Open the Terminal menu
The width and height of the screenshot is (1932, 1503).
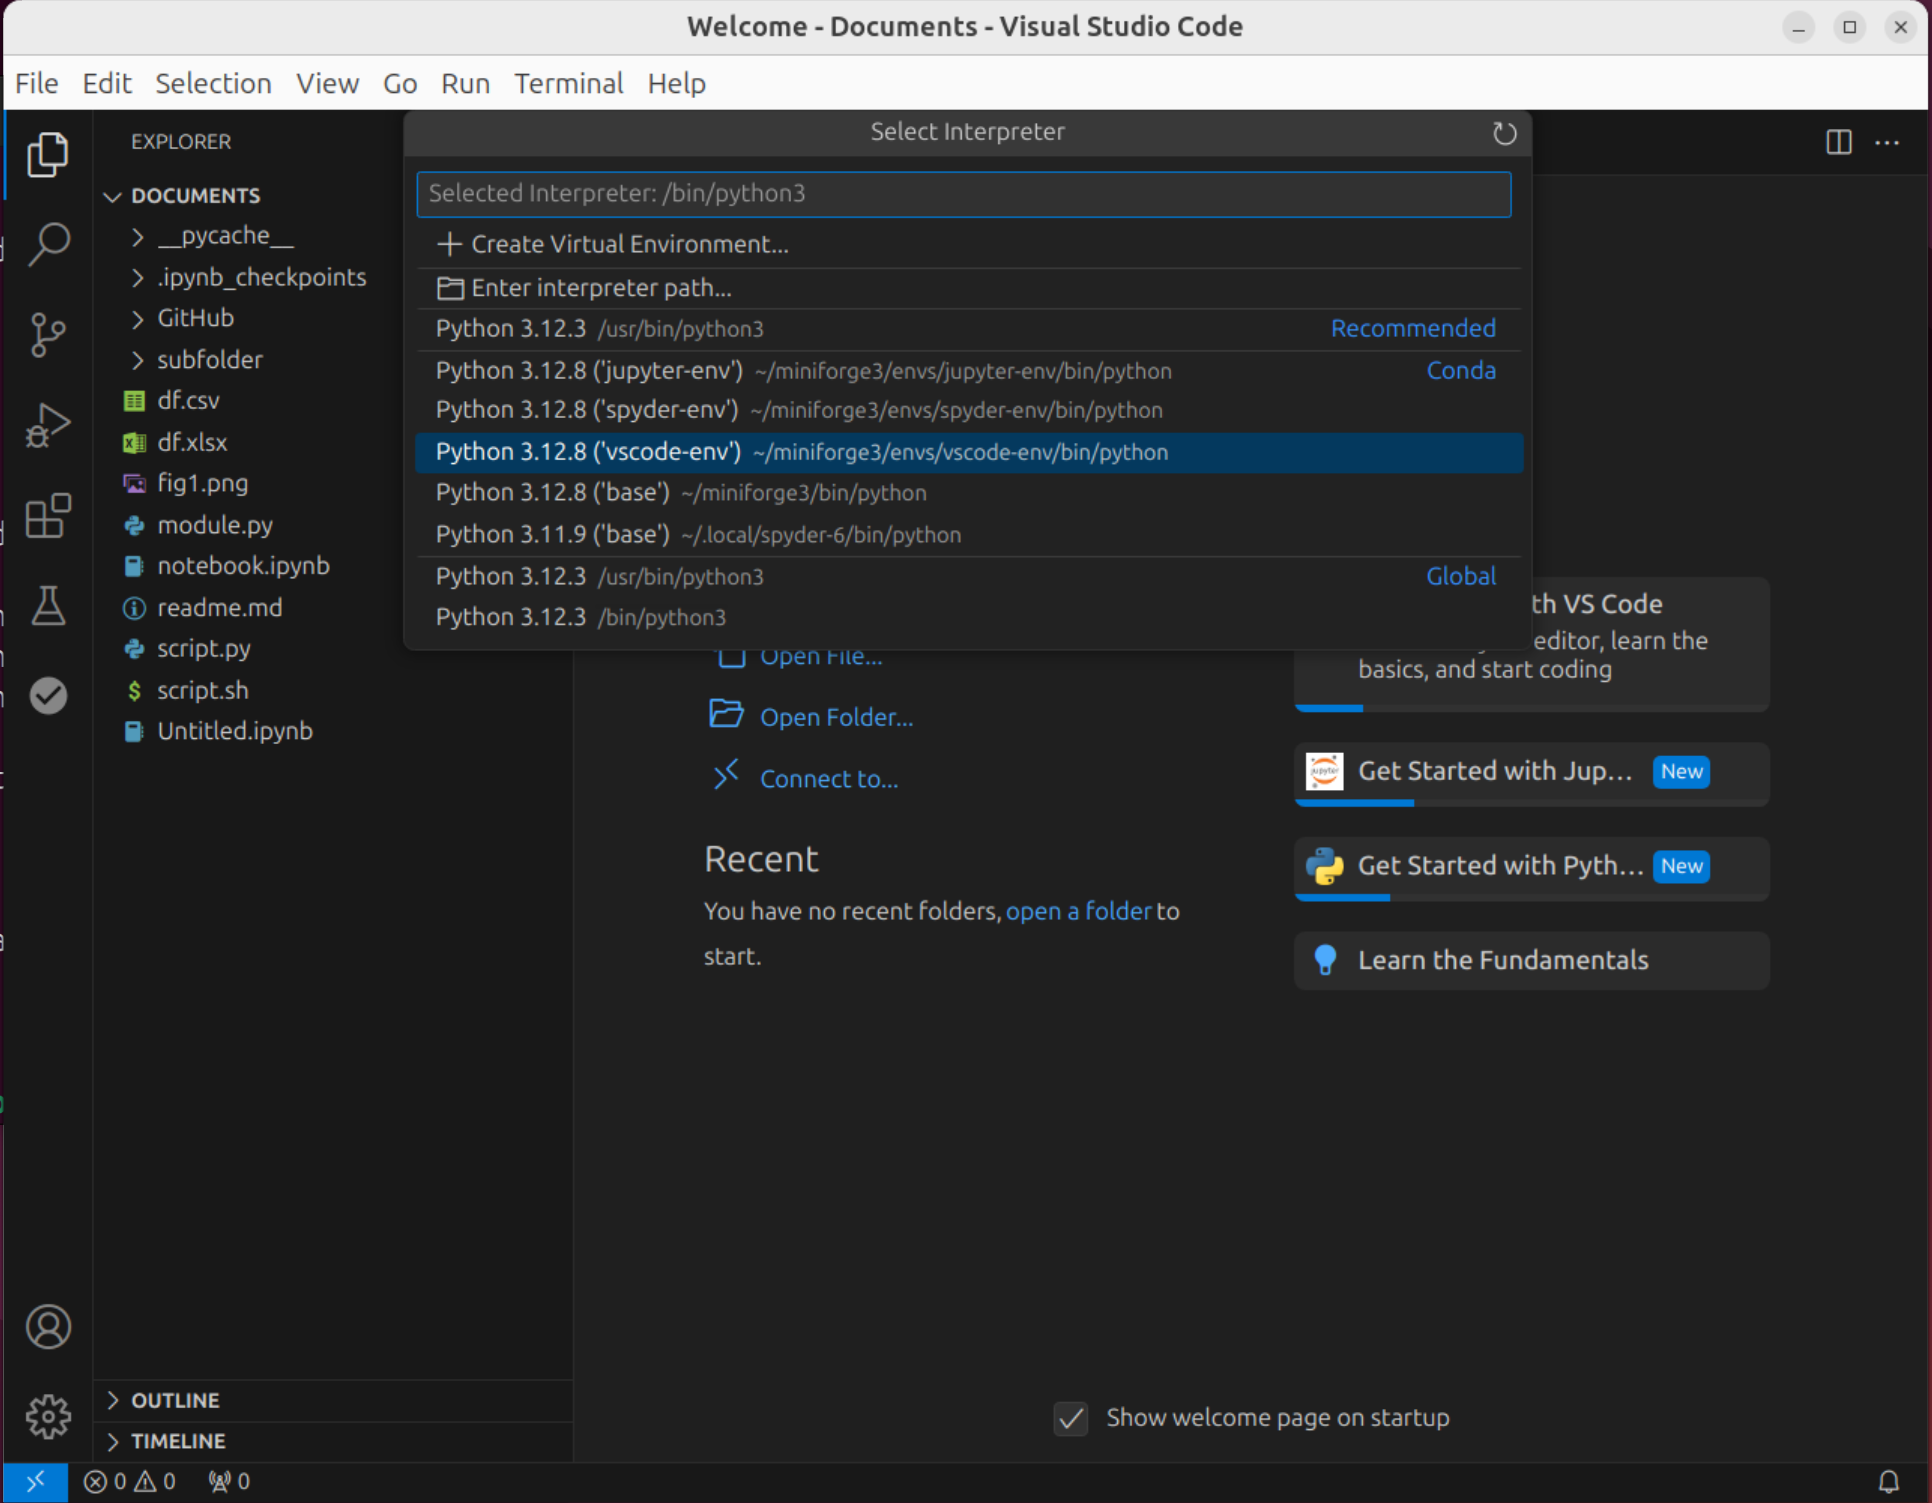tap(568, 83)
